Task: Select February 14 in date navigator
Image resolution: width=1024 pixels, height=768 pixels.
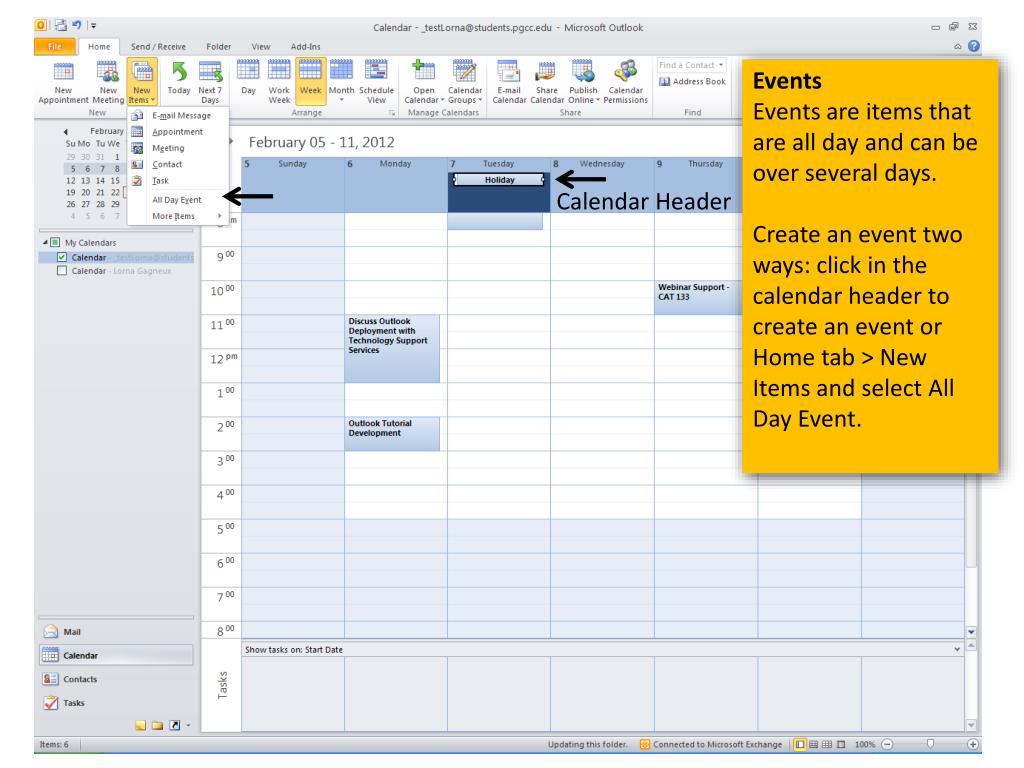Action: point(100,181)
